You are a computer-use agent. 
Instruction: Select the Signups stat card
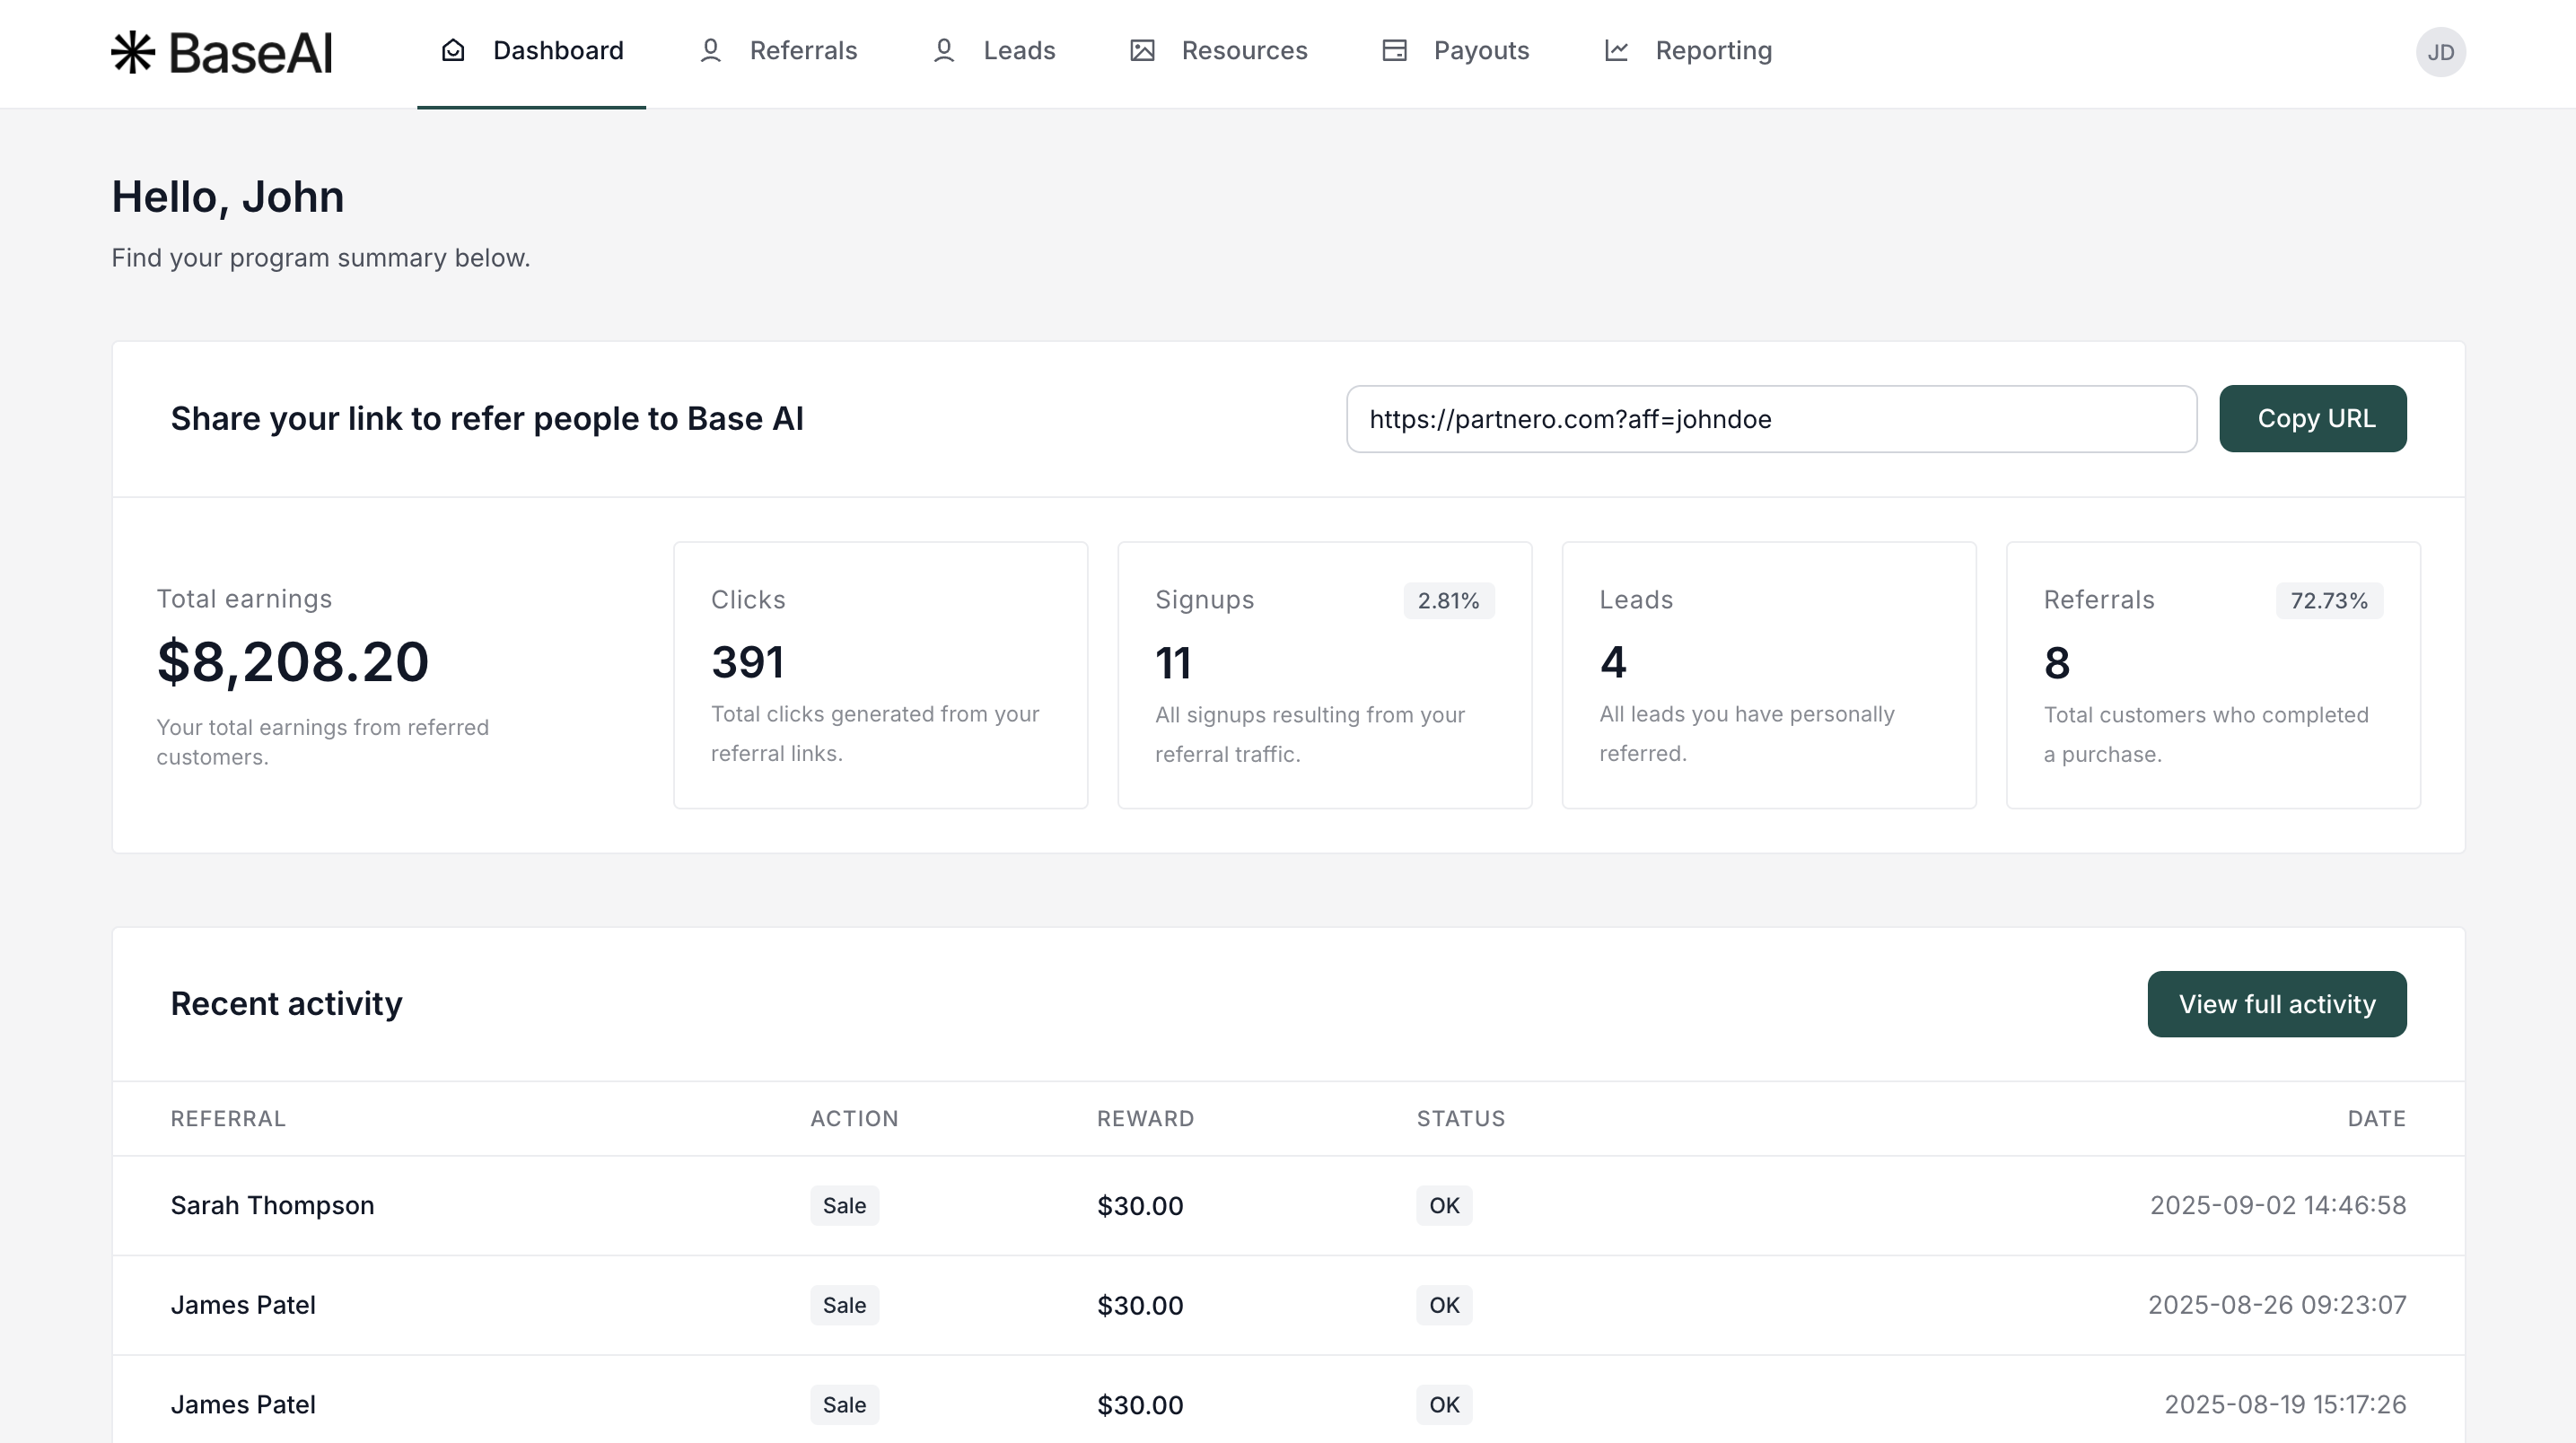tap(1324, 675)
